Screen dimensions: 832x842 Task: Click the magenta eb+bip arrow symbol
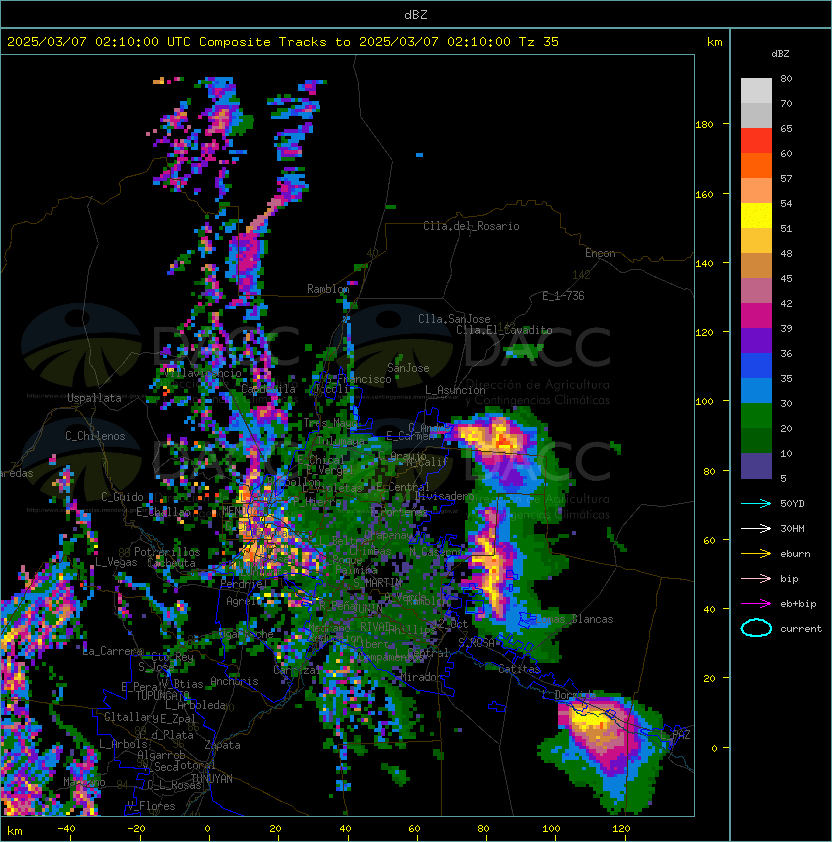[x=756, y=604]
